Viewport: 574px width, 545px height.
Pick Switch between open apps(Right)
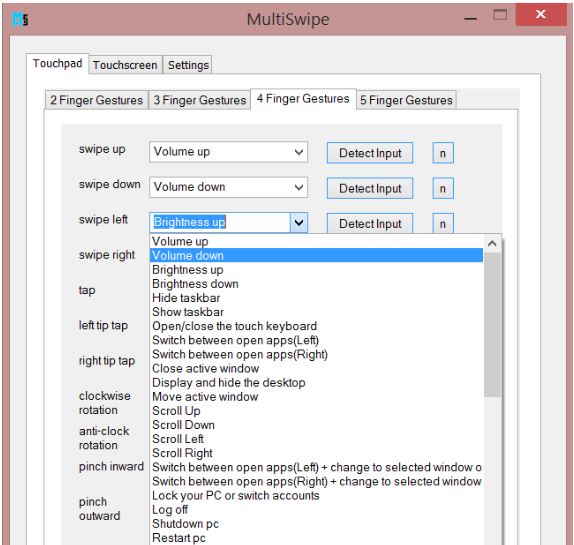coord(317,354)
